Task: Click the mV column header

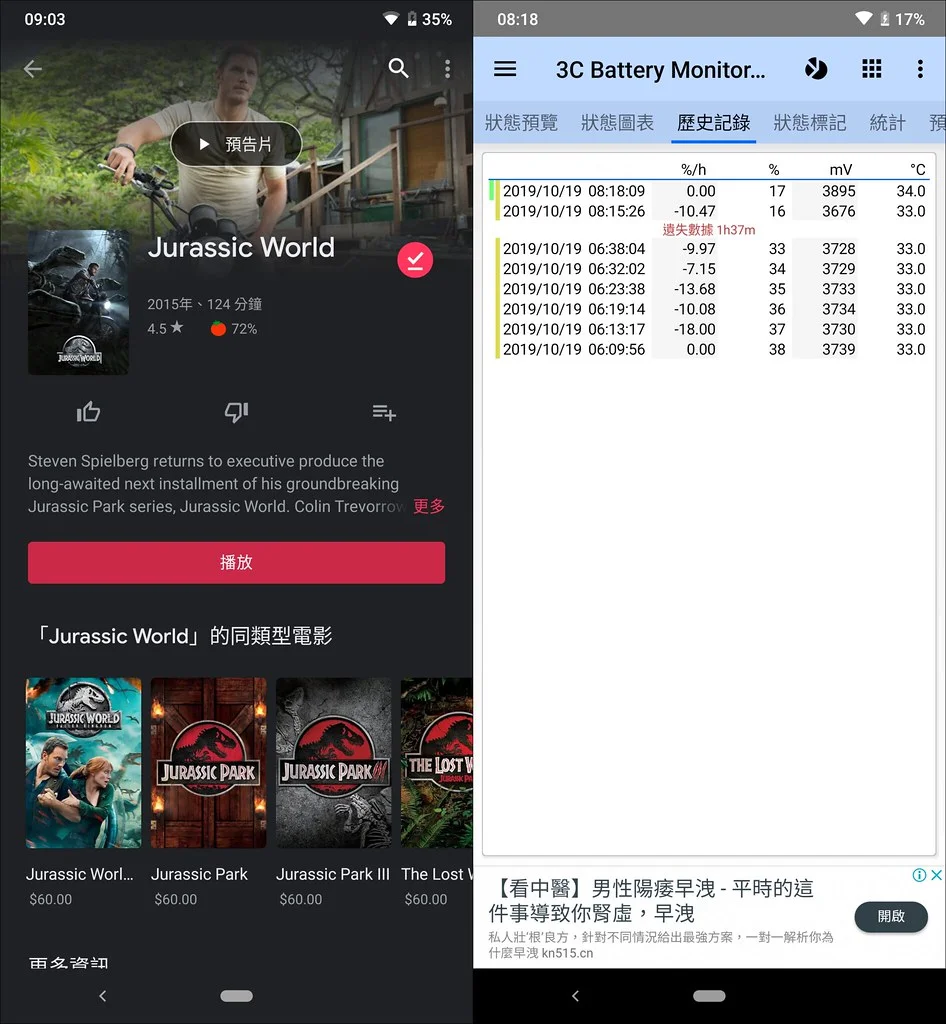Action: [x=841, y=170]
